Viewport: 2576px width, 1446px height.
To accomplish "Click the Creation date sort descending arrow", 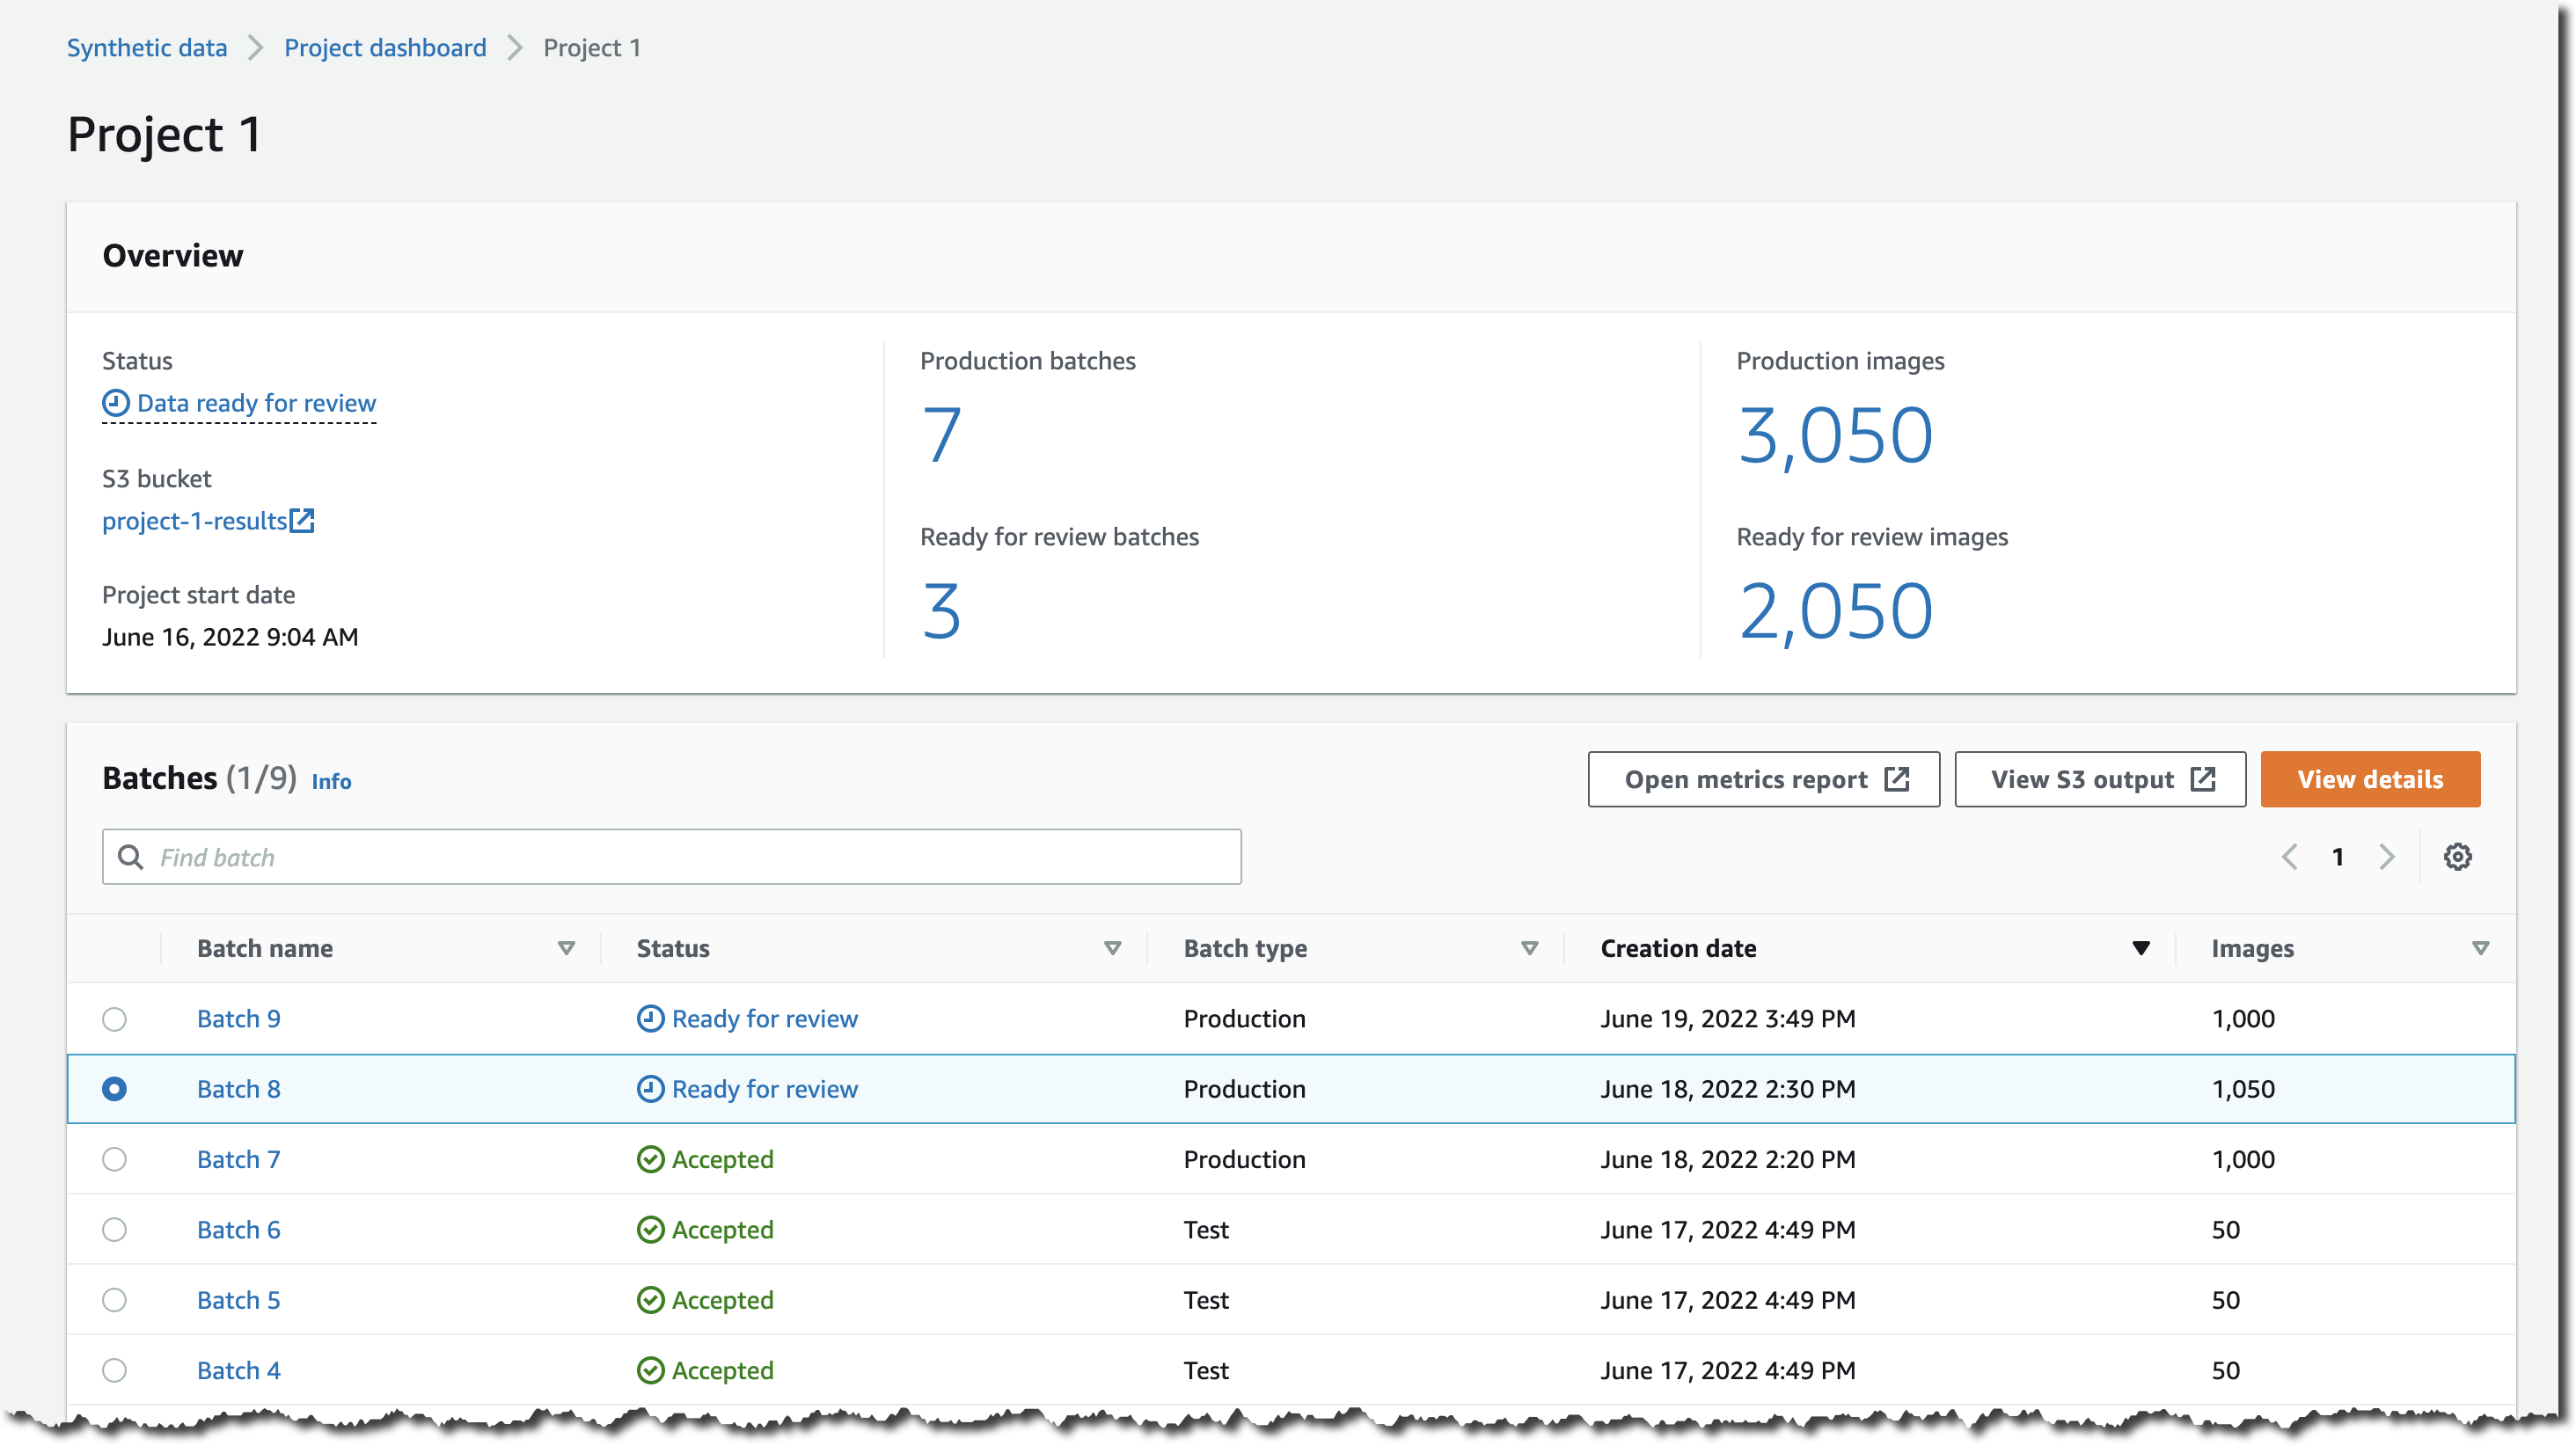I will coord(2141,947).
